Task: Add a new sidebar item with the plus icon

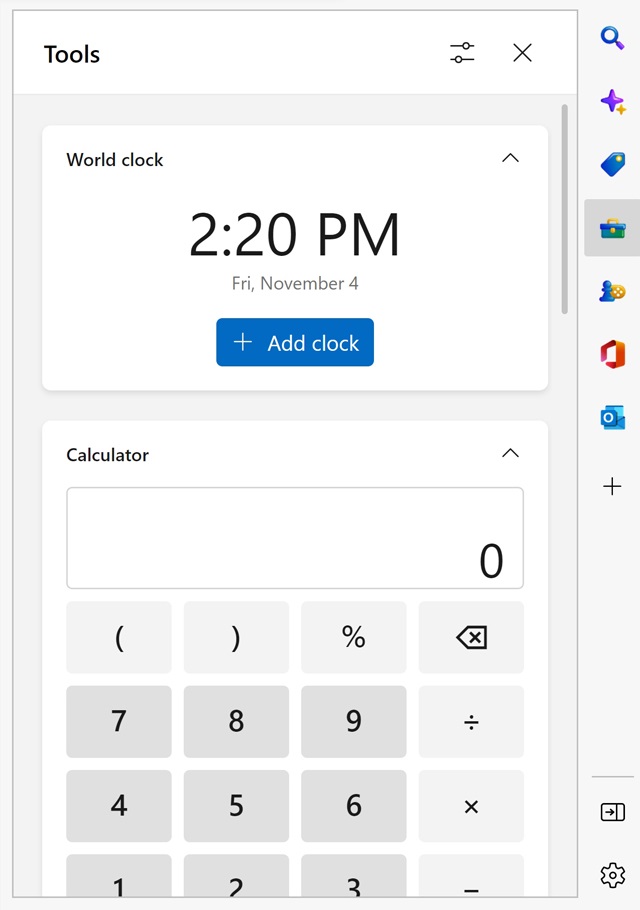Action: [x=612, y=486]
